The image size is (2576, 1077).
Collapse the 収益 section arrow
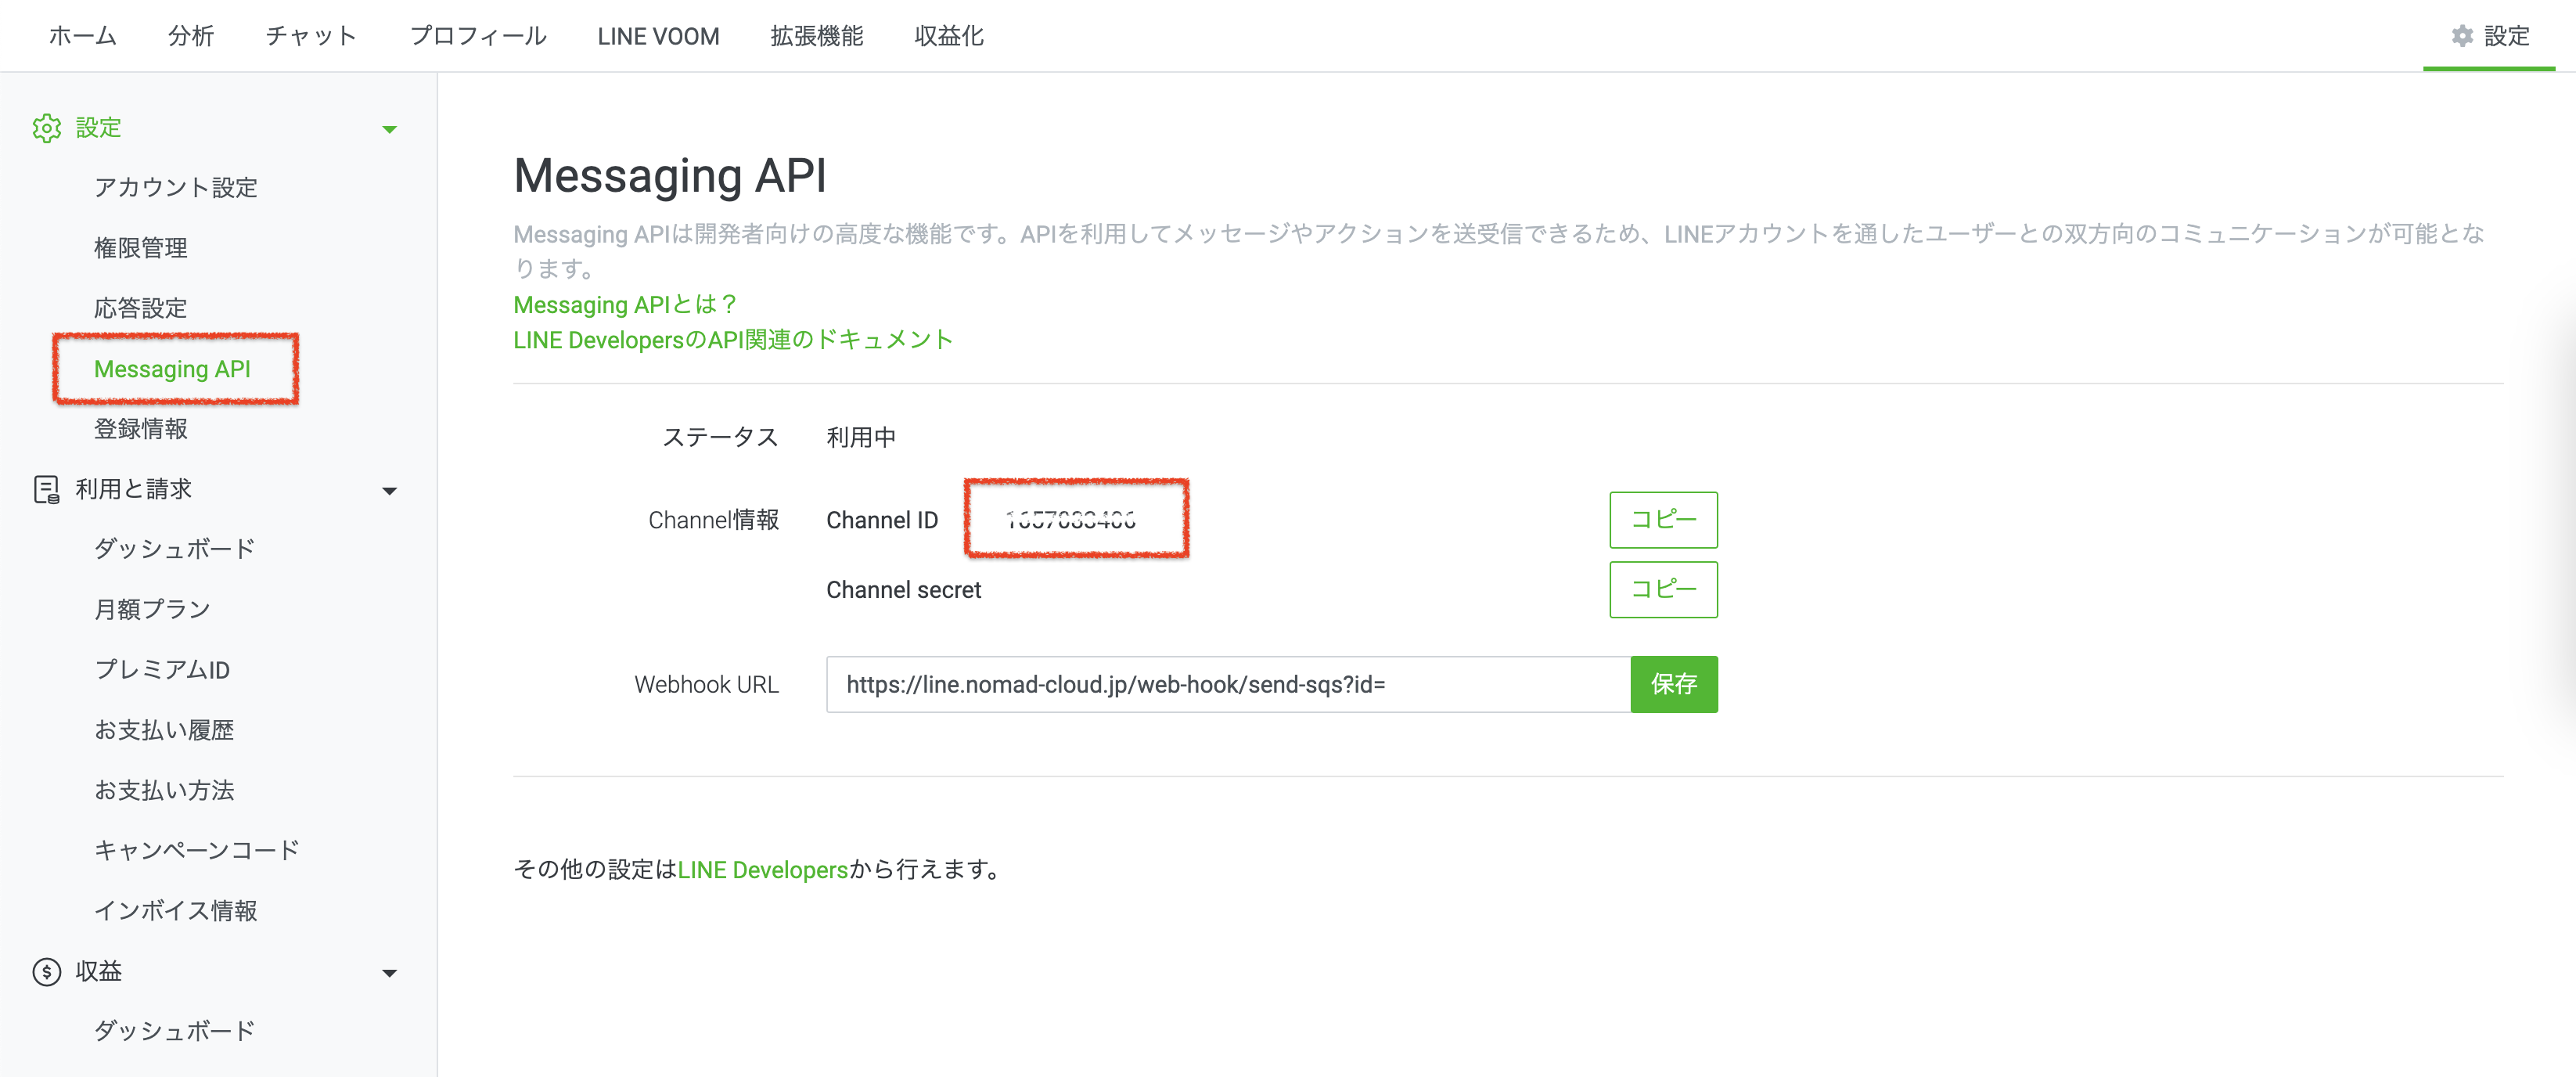390,973
